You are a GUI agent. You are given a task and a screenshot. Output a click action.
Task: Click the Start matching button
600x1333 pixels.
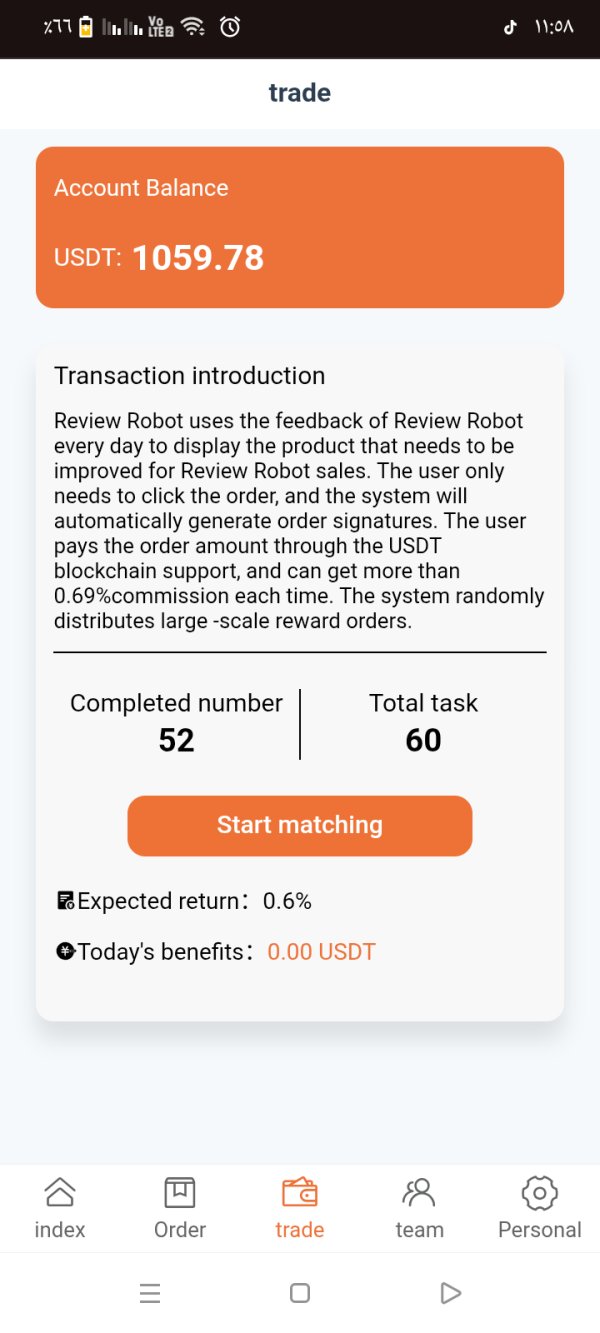[x=300, y=825]
